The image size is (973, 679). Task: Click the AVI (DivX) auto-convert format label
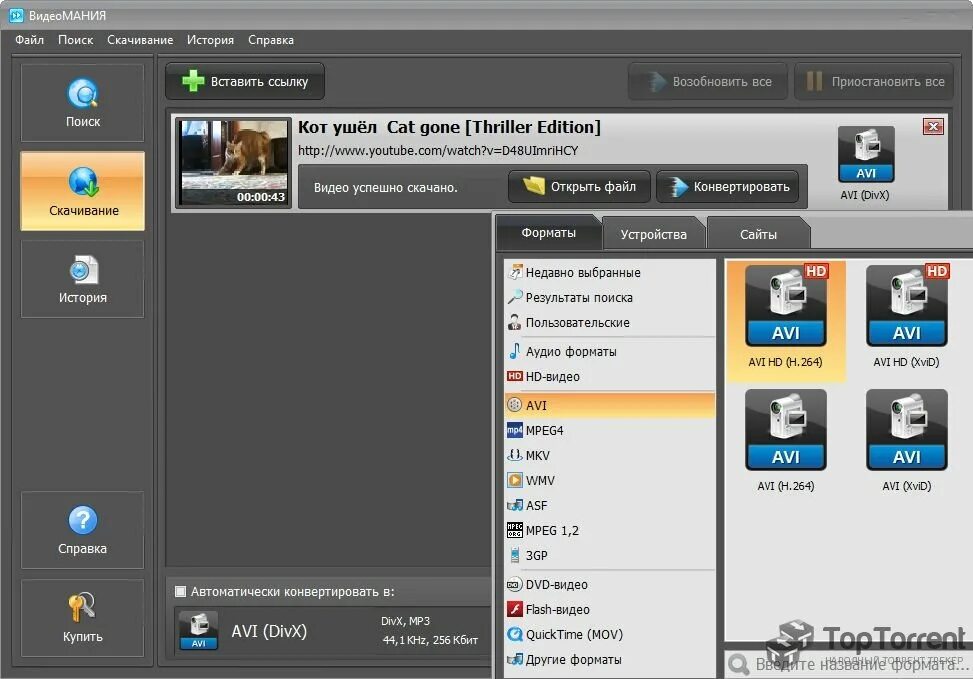click(269, 631)
